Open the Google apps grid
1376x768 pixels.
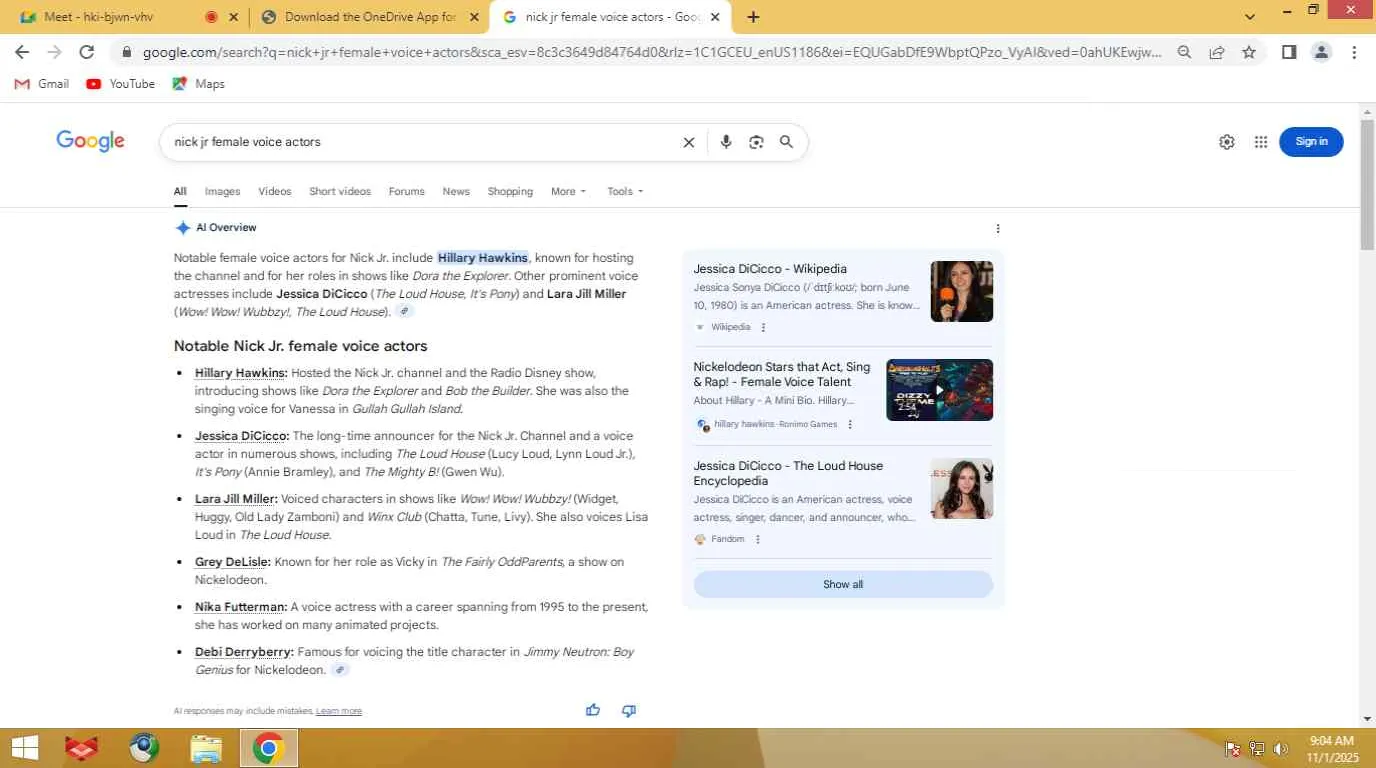point(1261,142)
